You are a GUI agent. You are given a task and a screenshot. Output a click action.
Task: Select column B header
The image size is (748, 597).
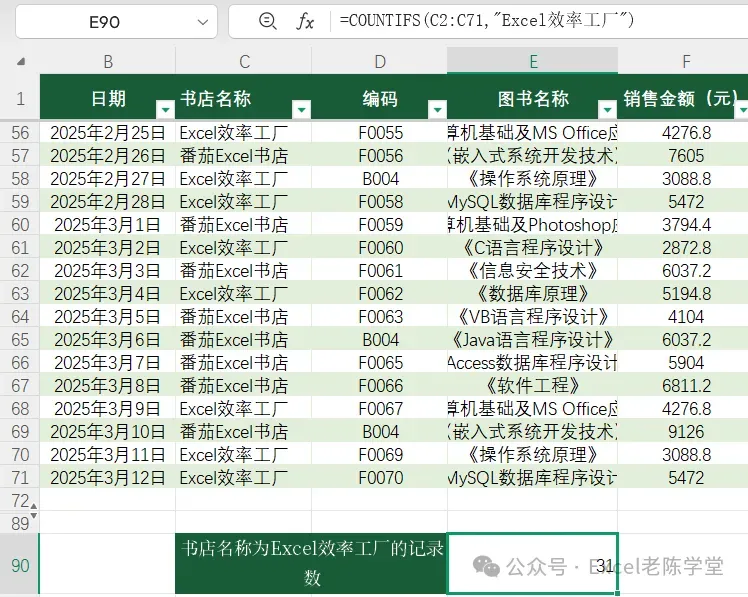click(x=108, y=62)
